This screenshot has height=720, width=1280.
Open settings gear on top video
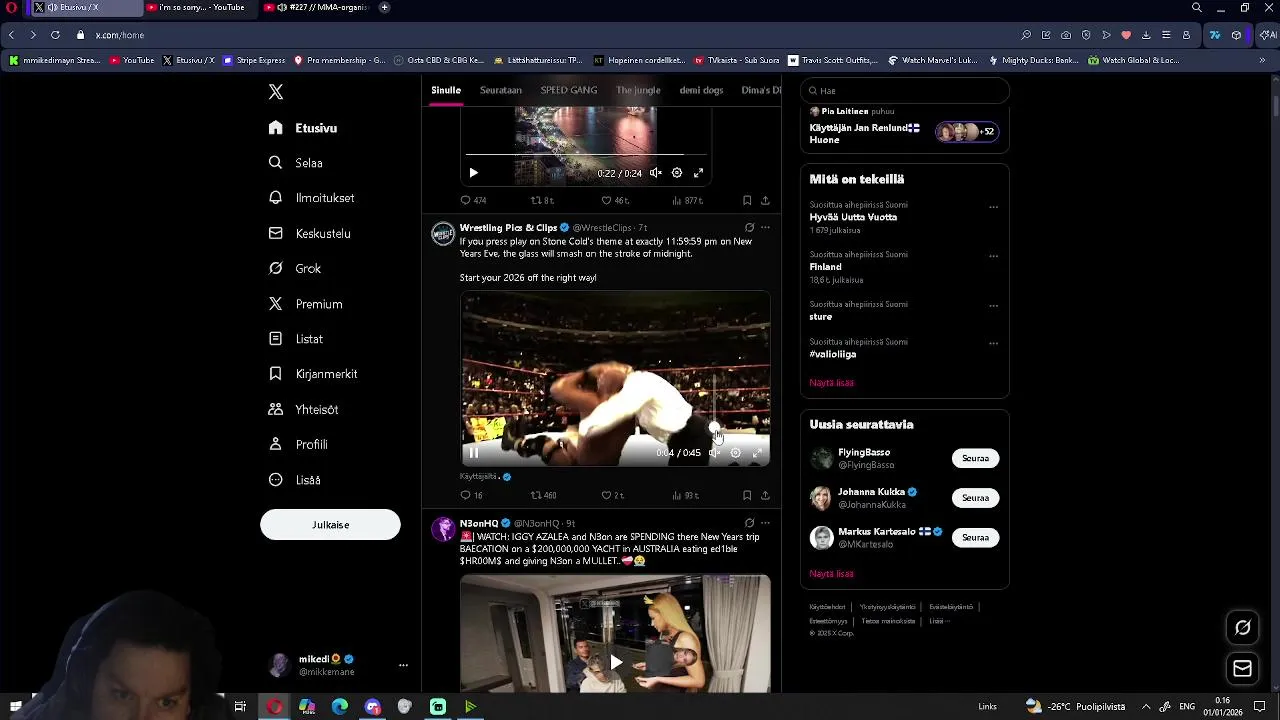tap(677, 173)
